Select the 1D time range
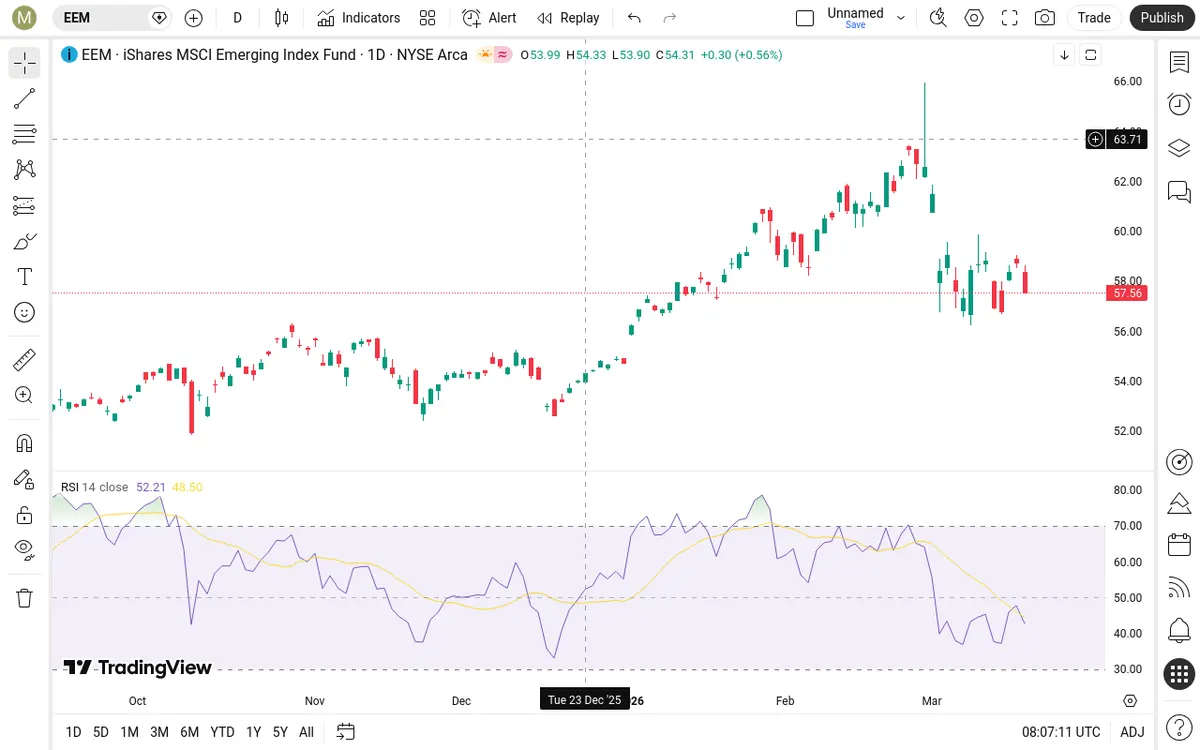 click(73, 732)
